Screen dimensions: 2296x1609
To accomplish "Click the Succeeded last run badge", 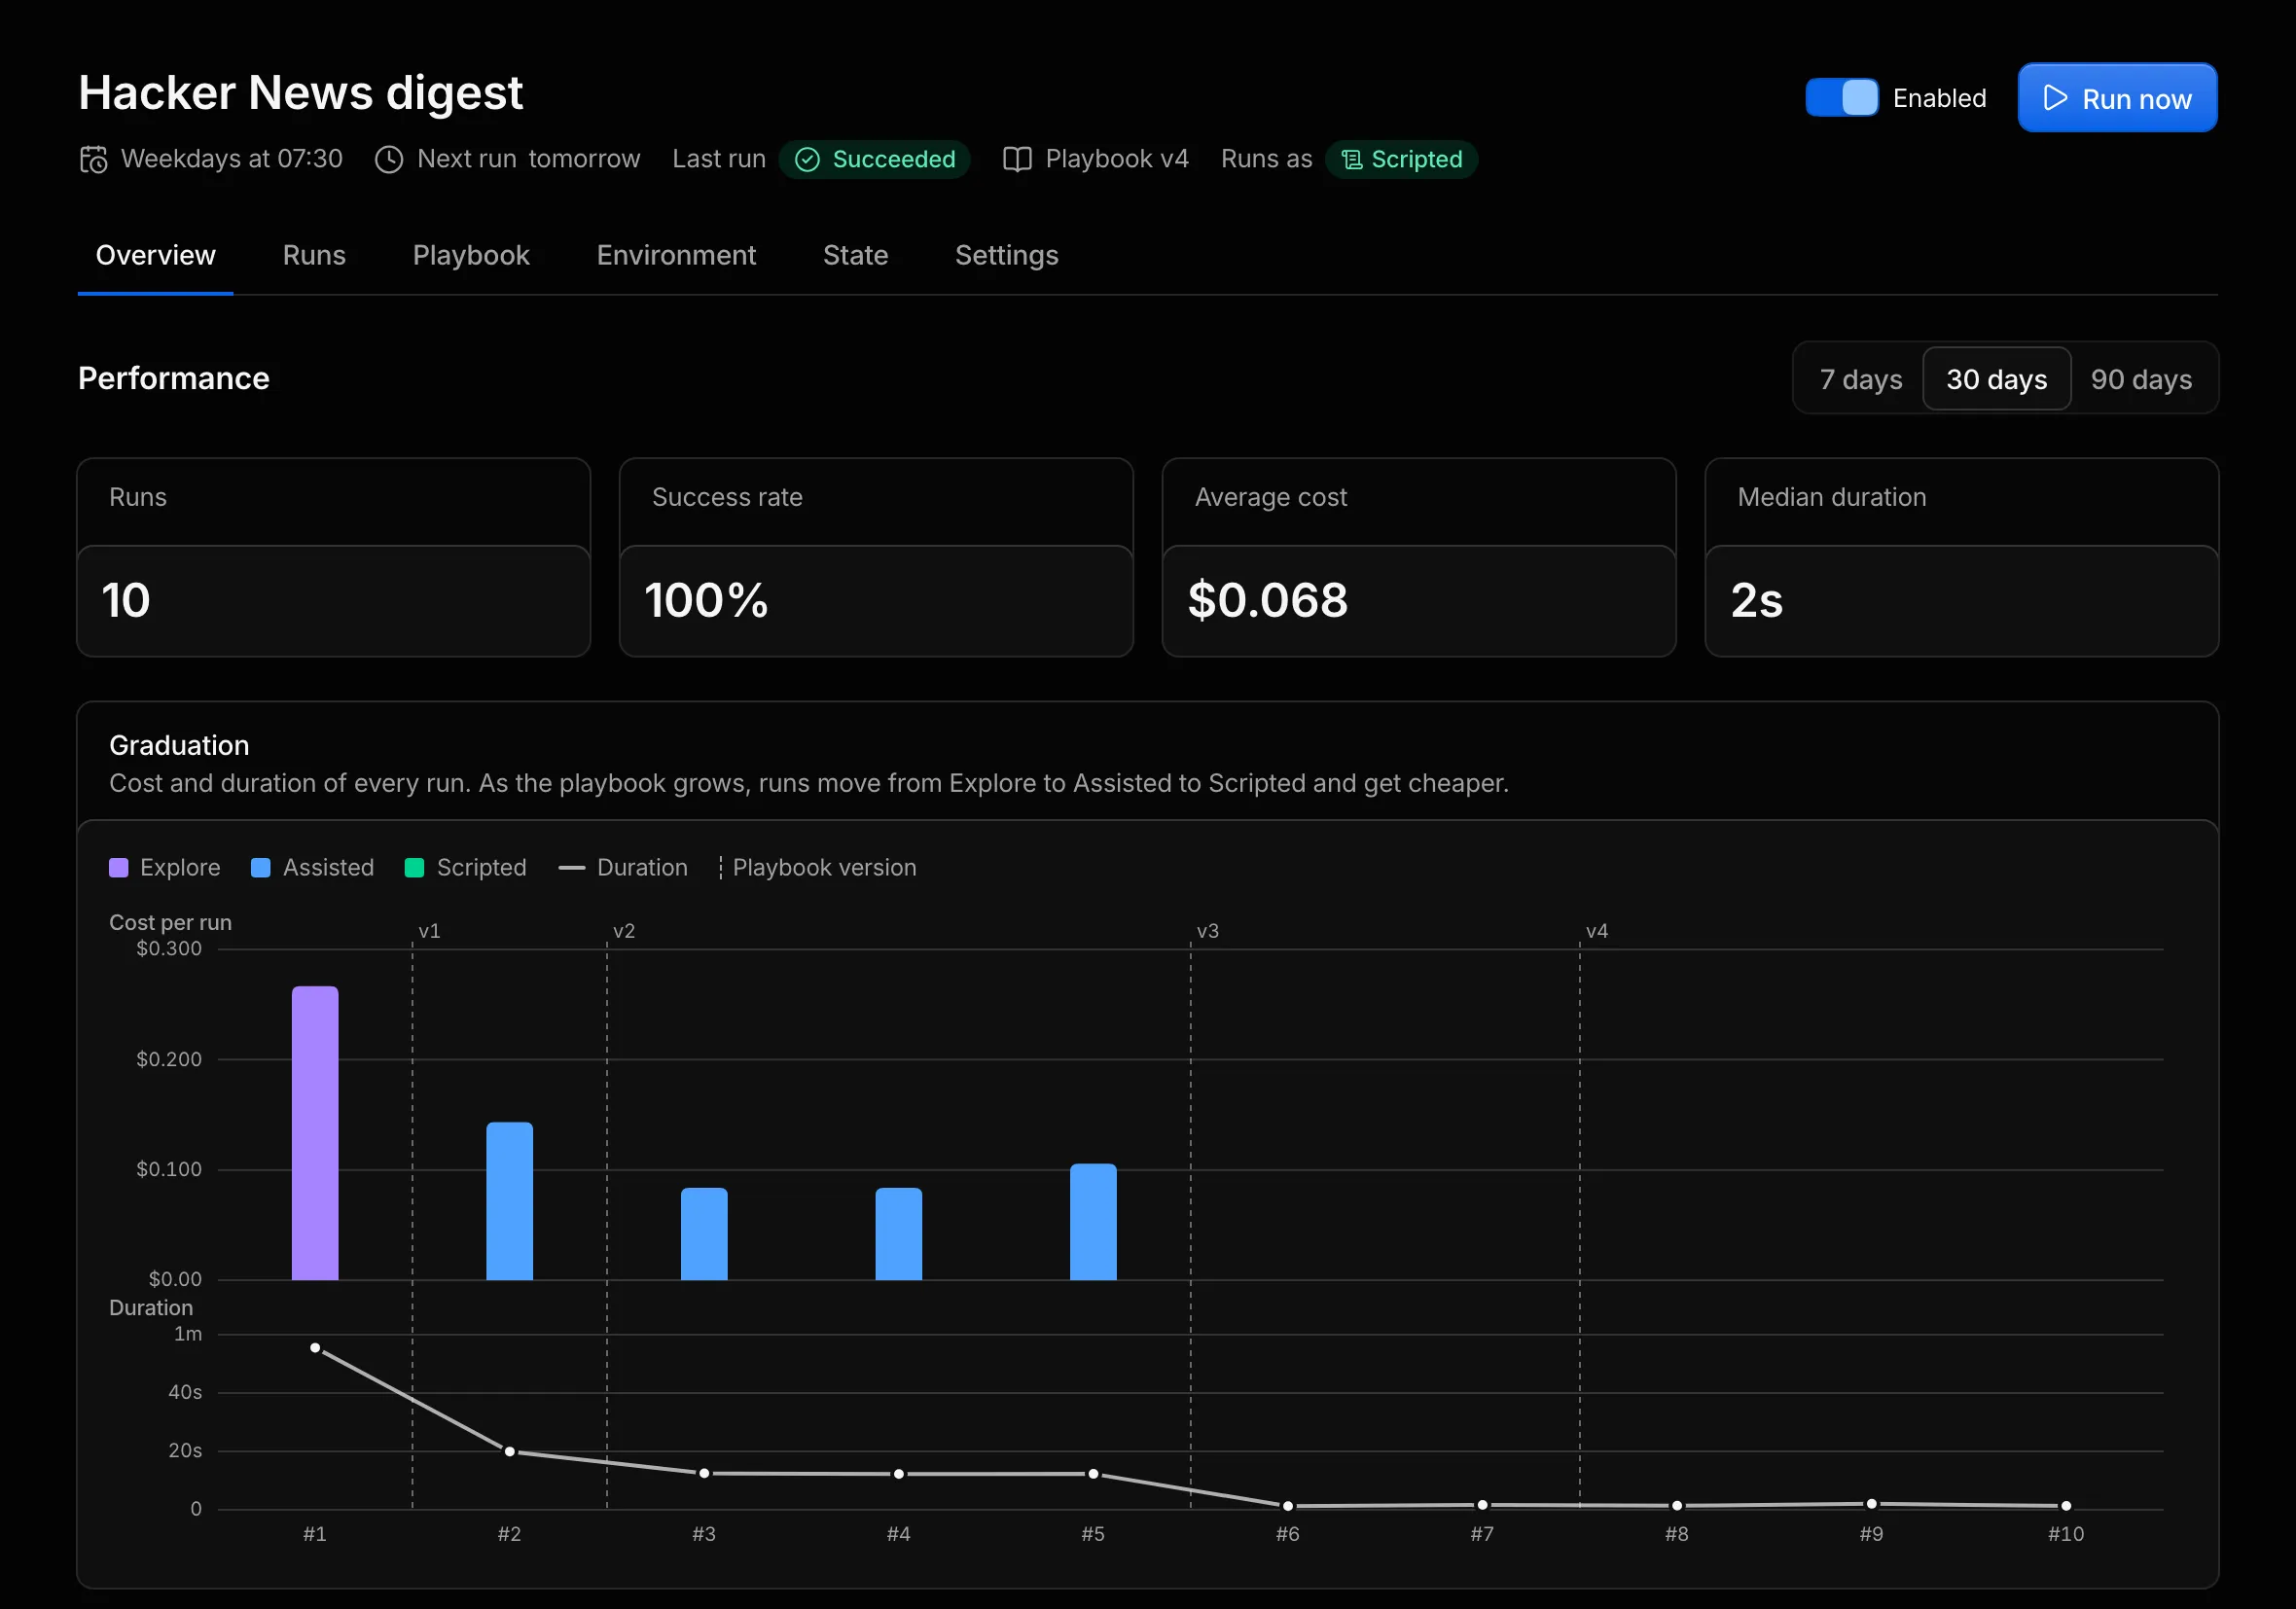I will point(874,159).
